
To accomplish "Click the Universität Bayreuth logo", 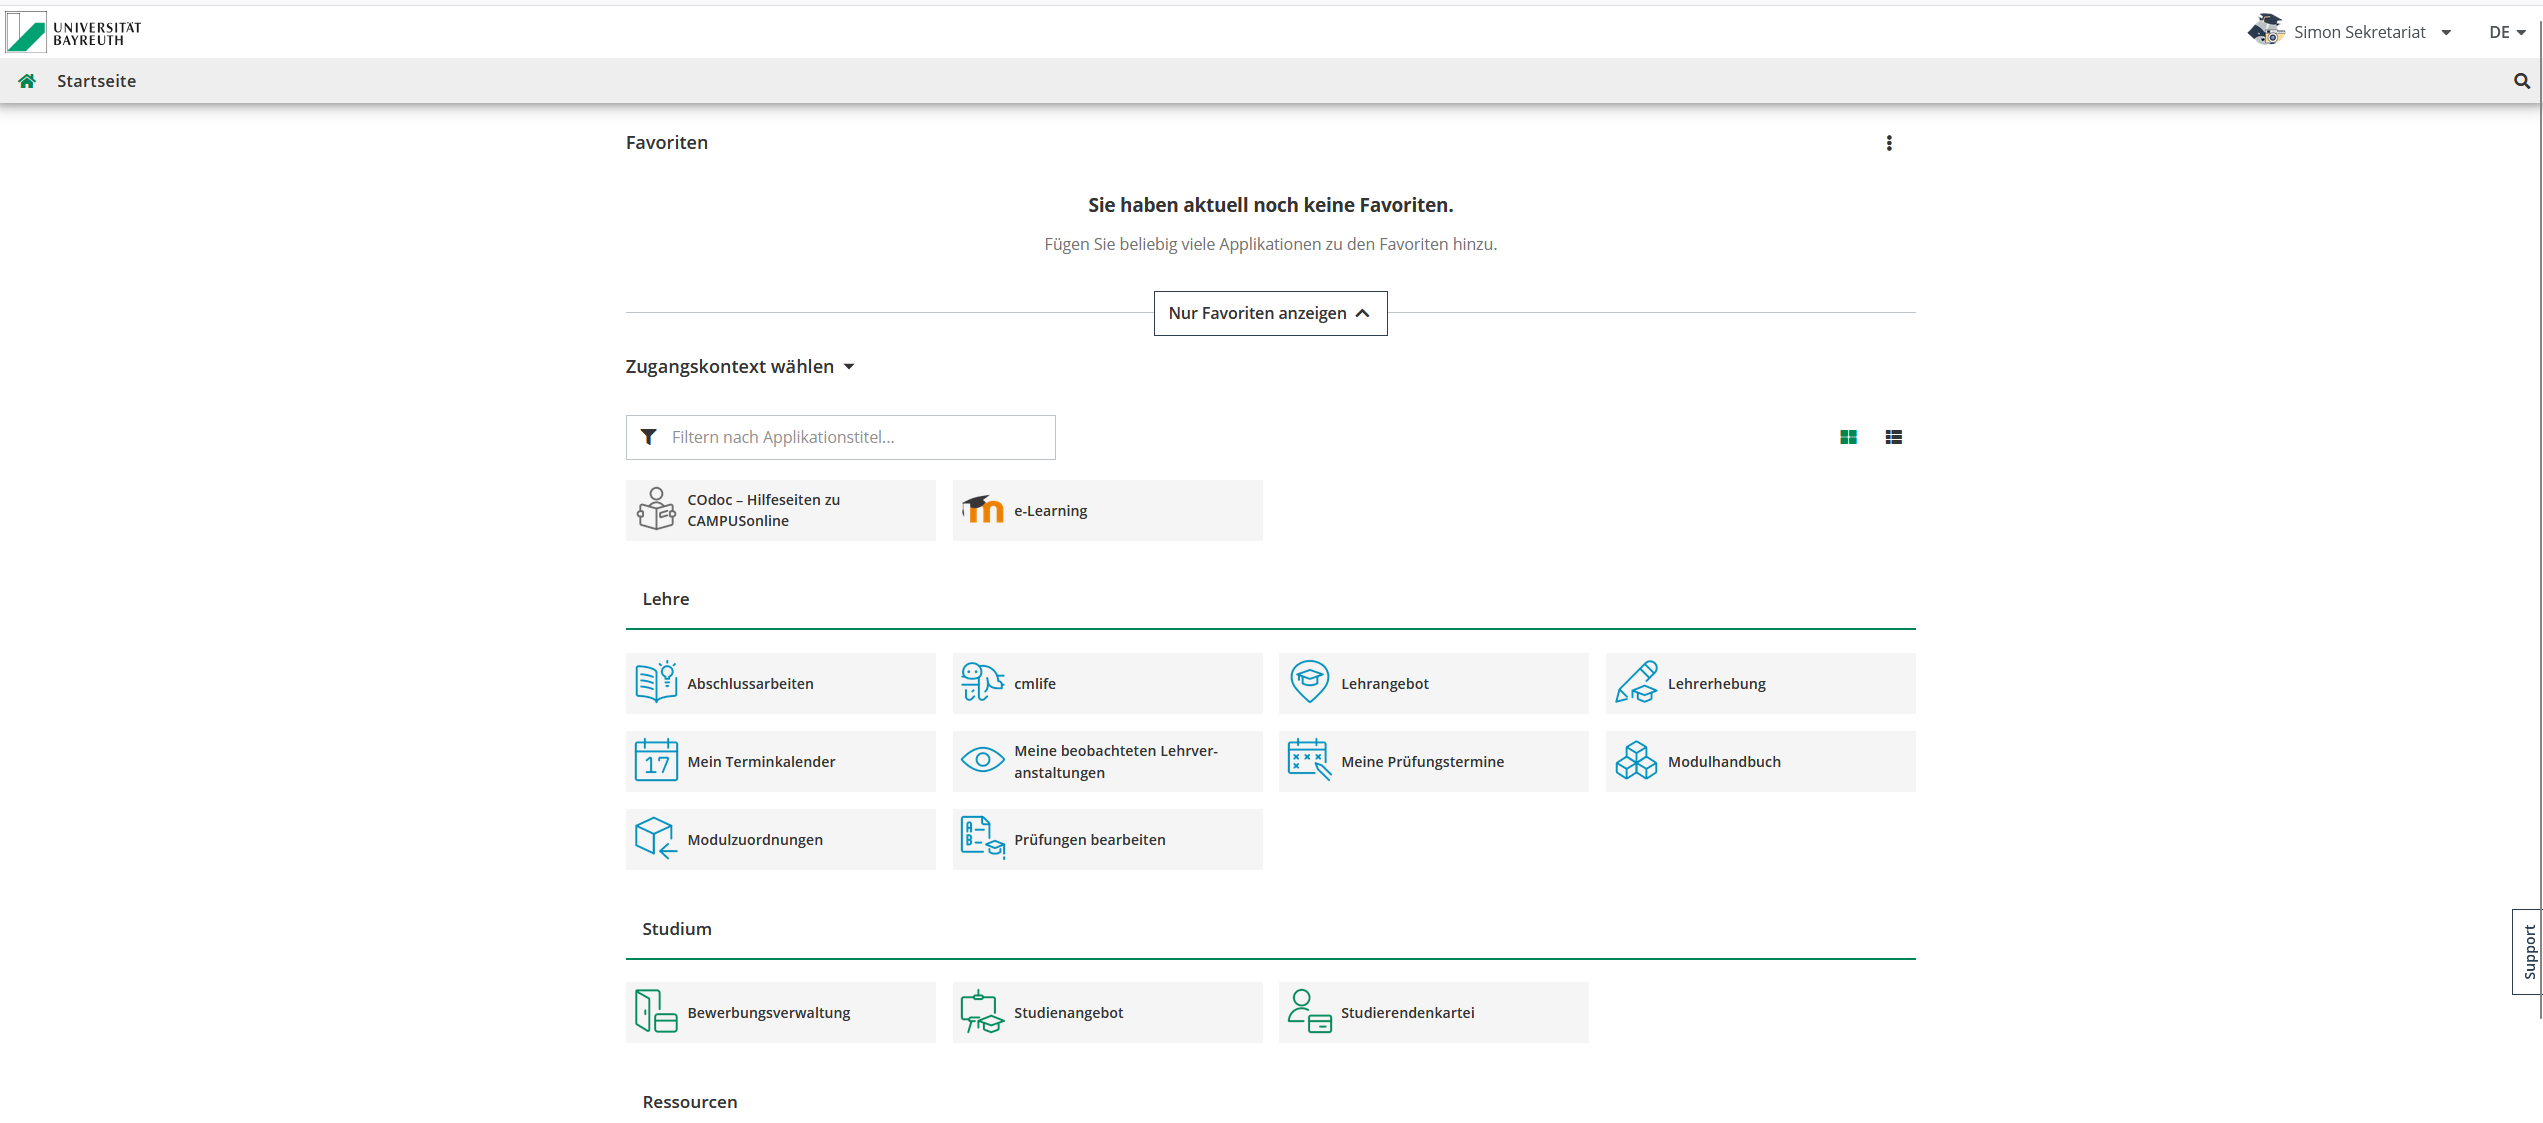I will (74, 32).
